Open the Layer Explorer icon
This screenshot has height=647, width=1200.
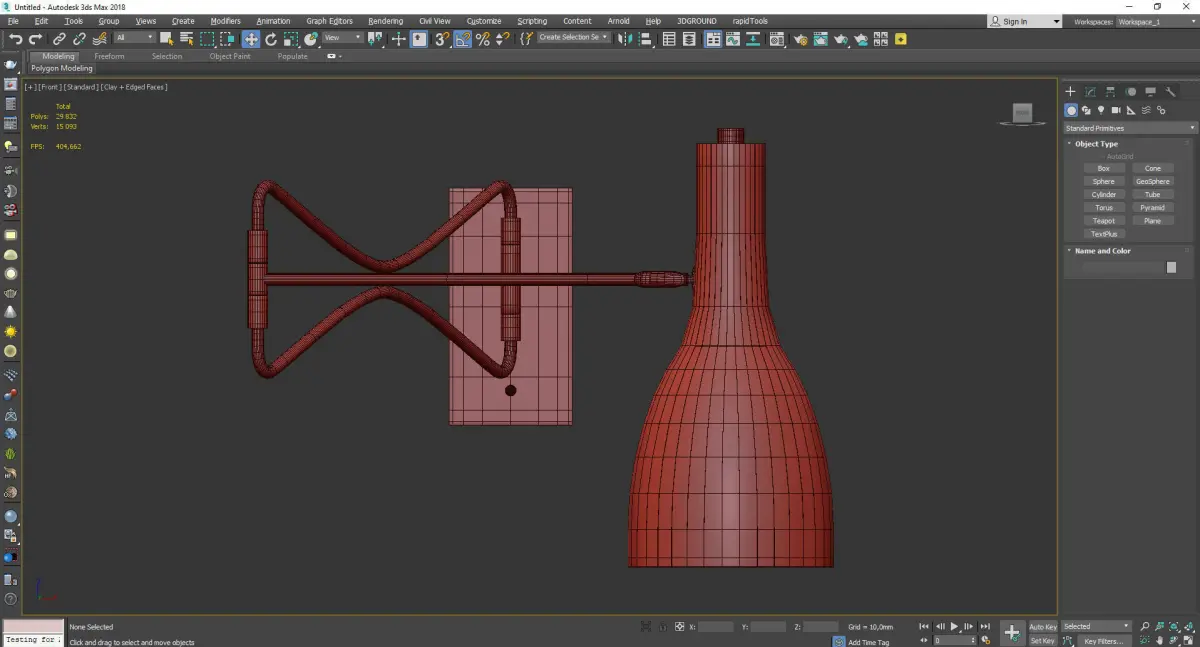(689, 39)
